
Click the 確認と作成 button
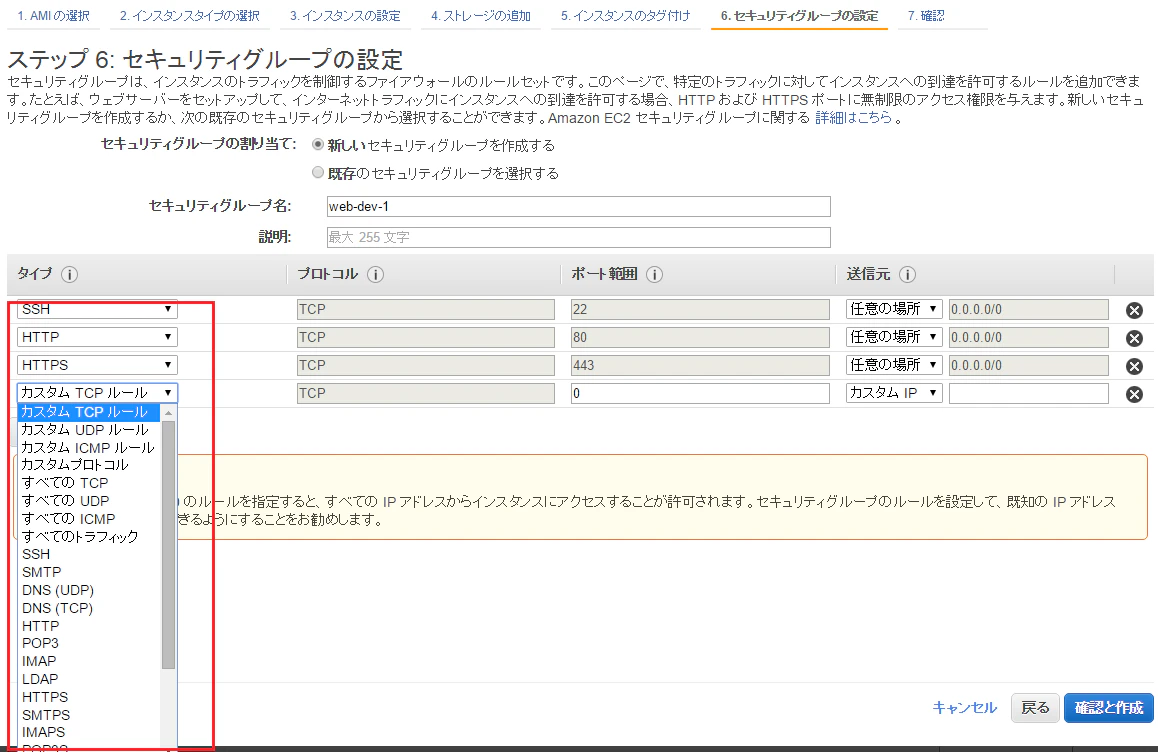pos(1109,708)
